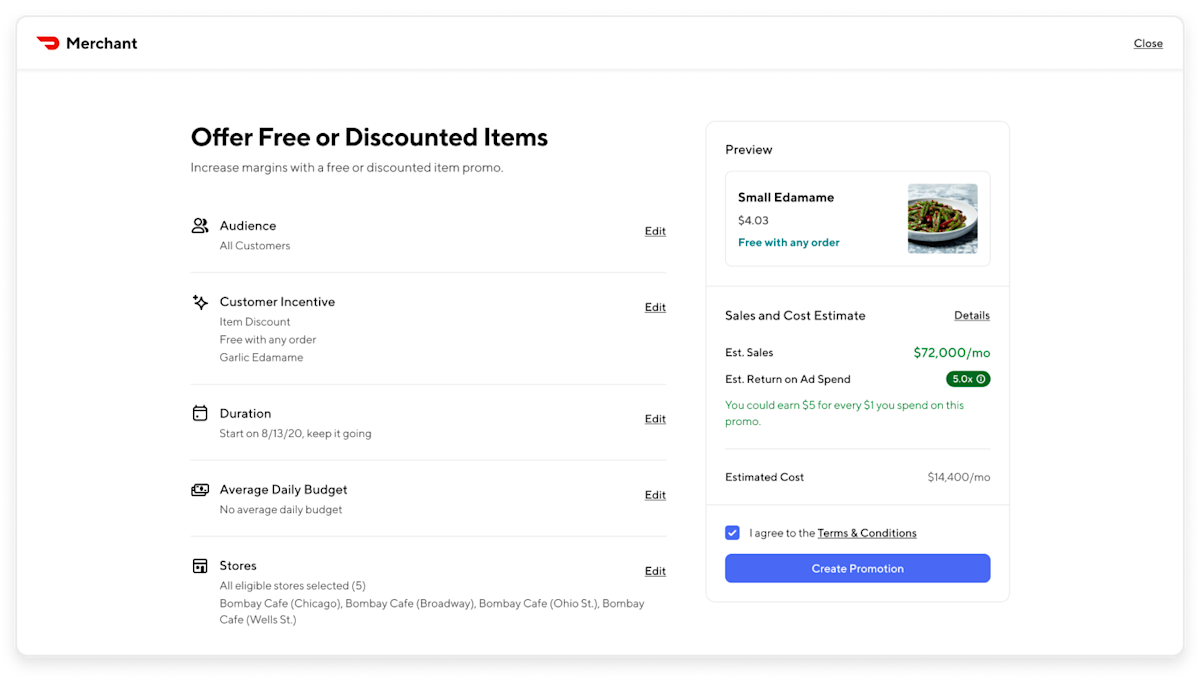Uncheck the Terms & Conditions agreement checkbox
1200x689 pixels.
[x=733, y=533]
